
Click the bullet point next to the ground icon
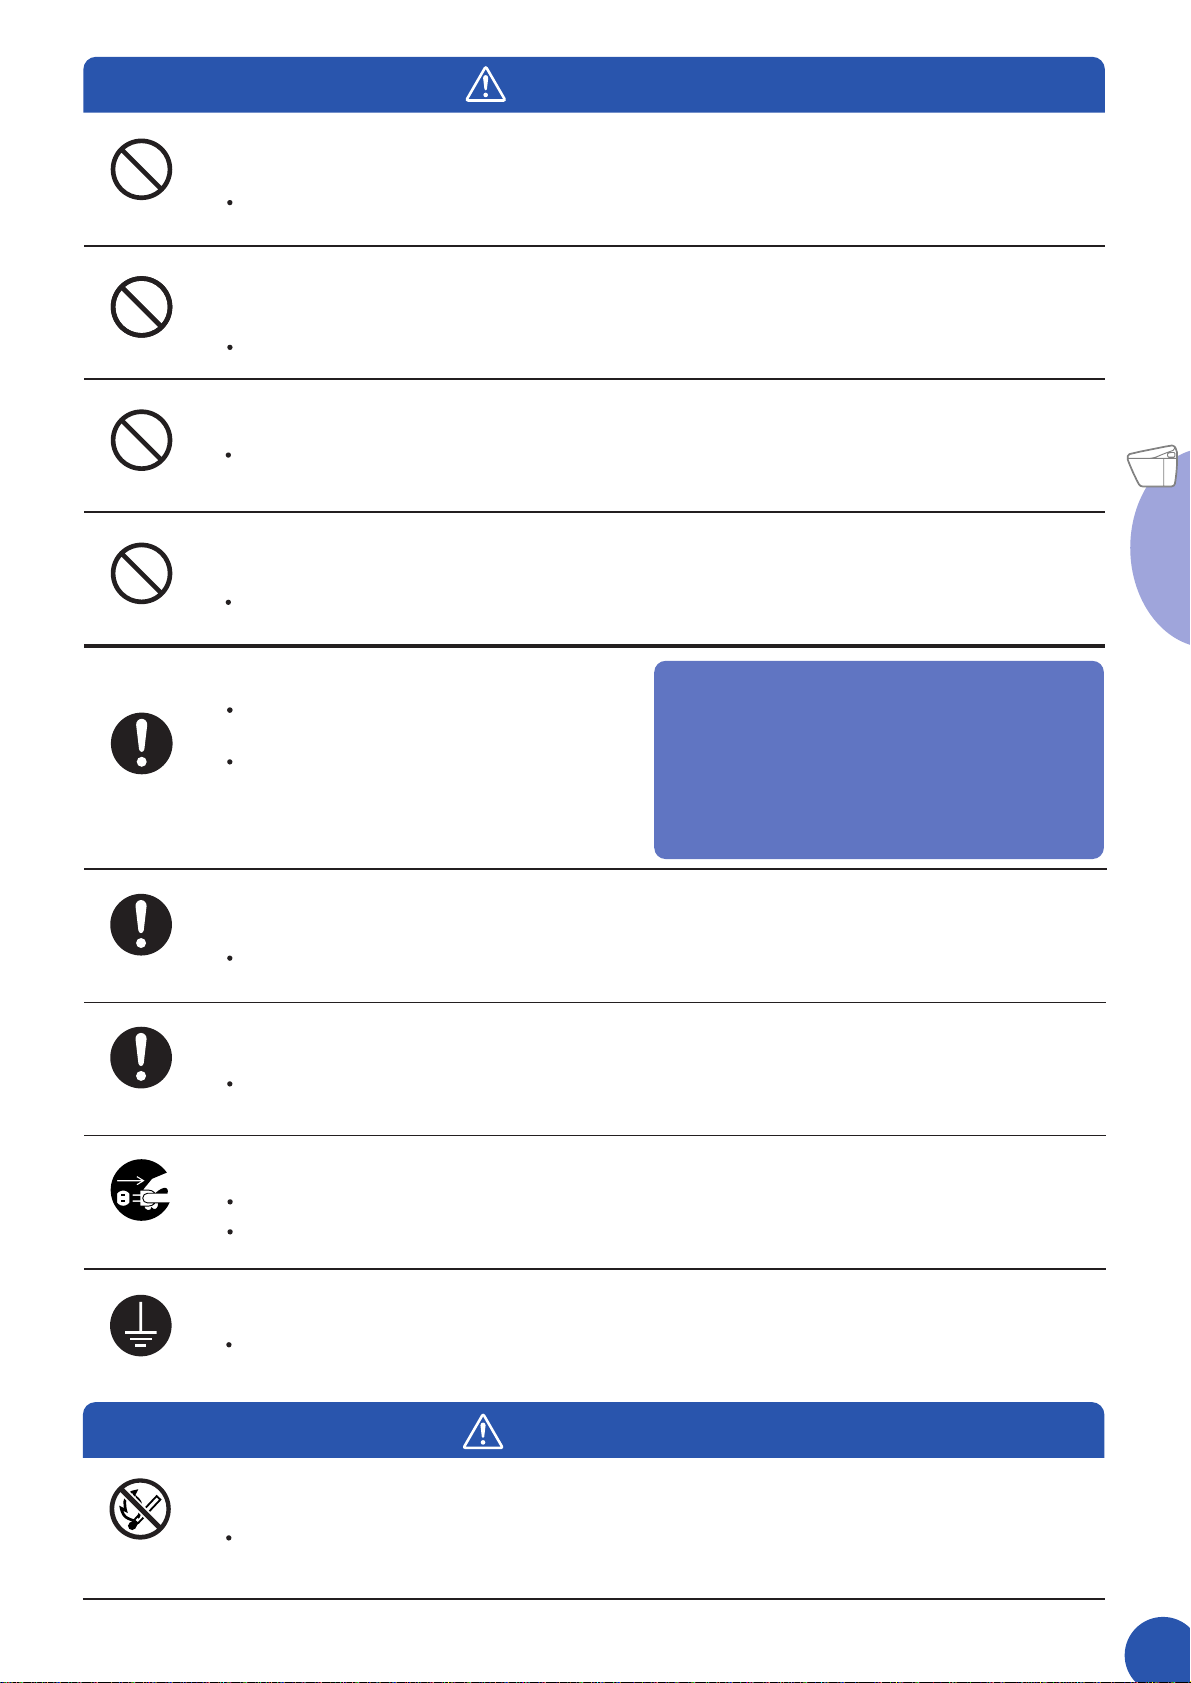(x=230, y=1345)
